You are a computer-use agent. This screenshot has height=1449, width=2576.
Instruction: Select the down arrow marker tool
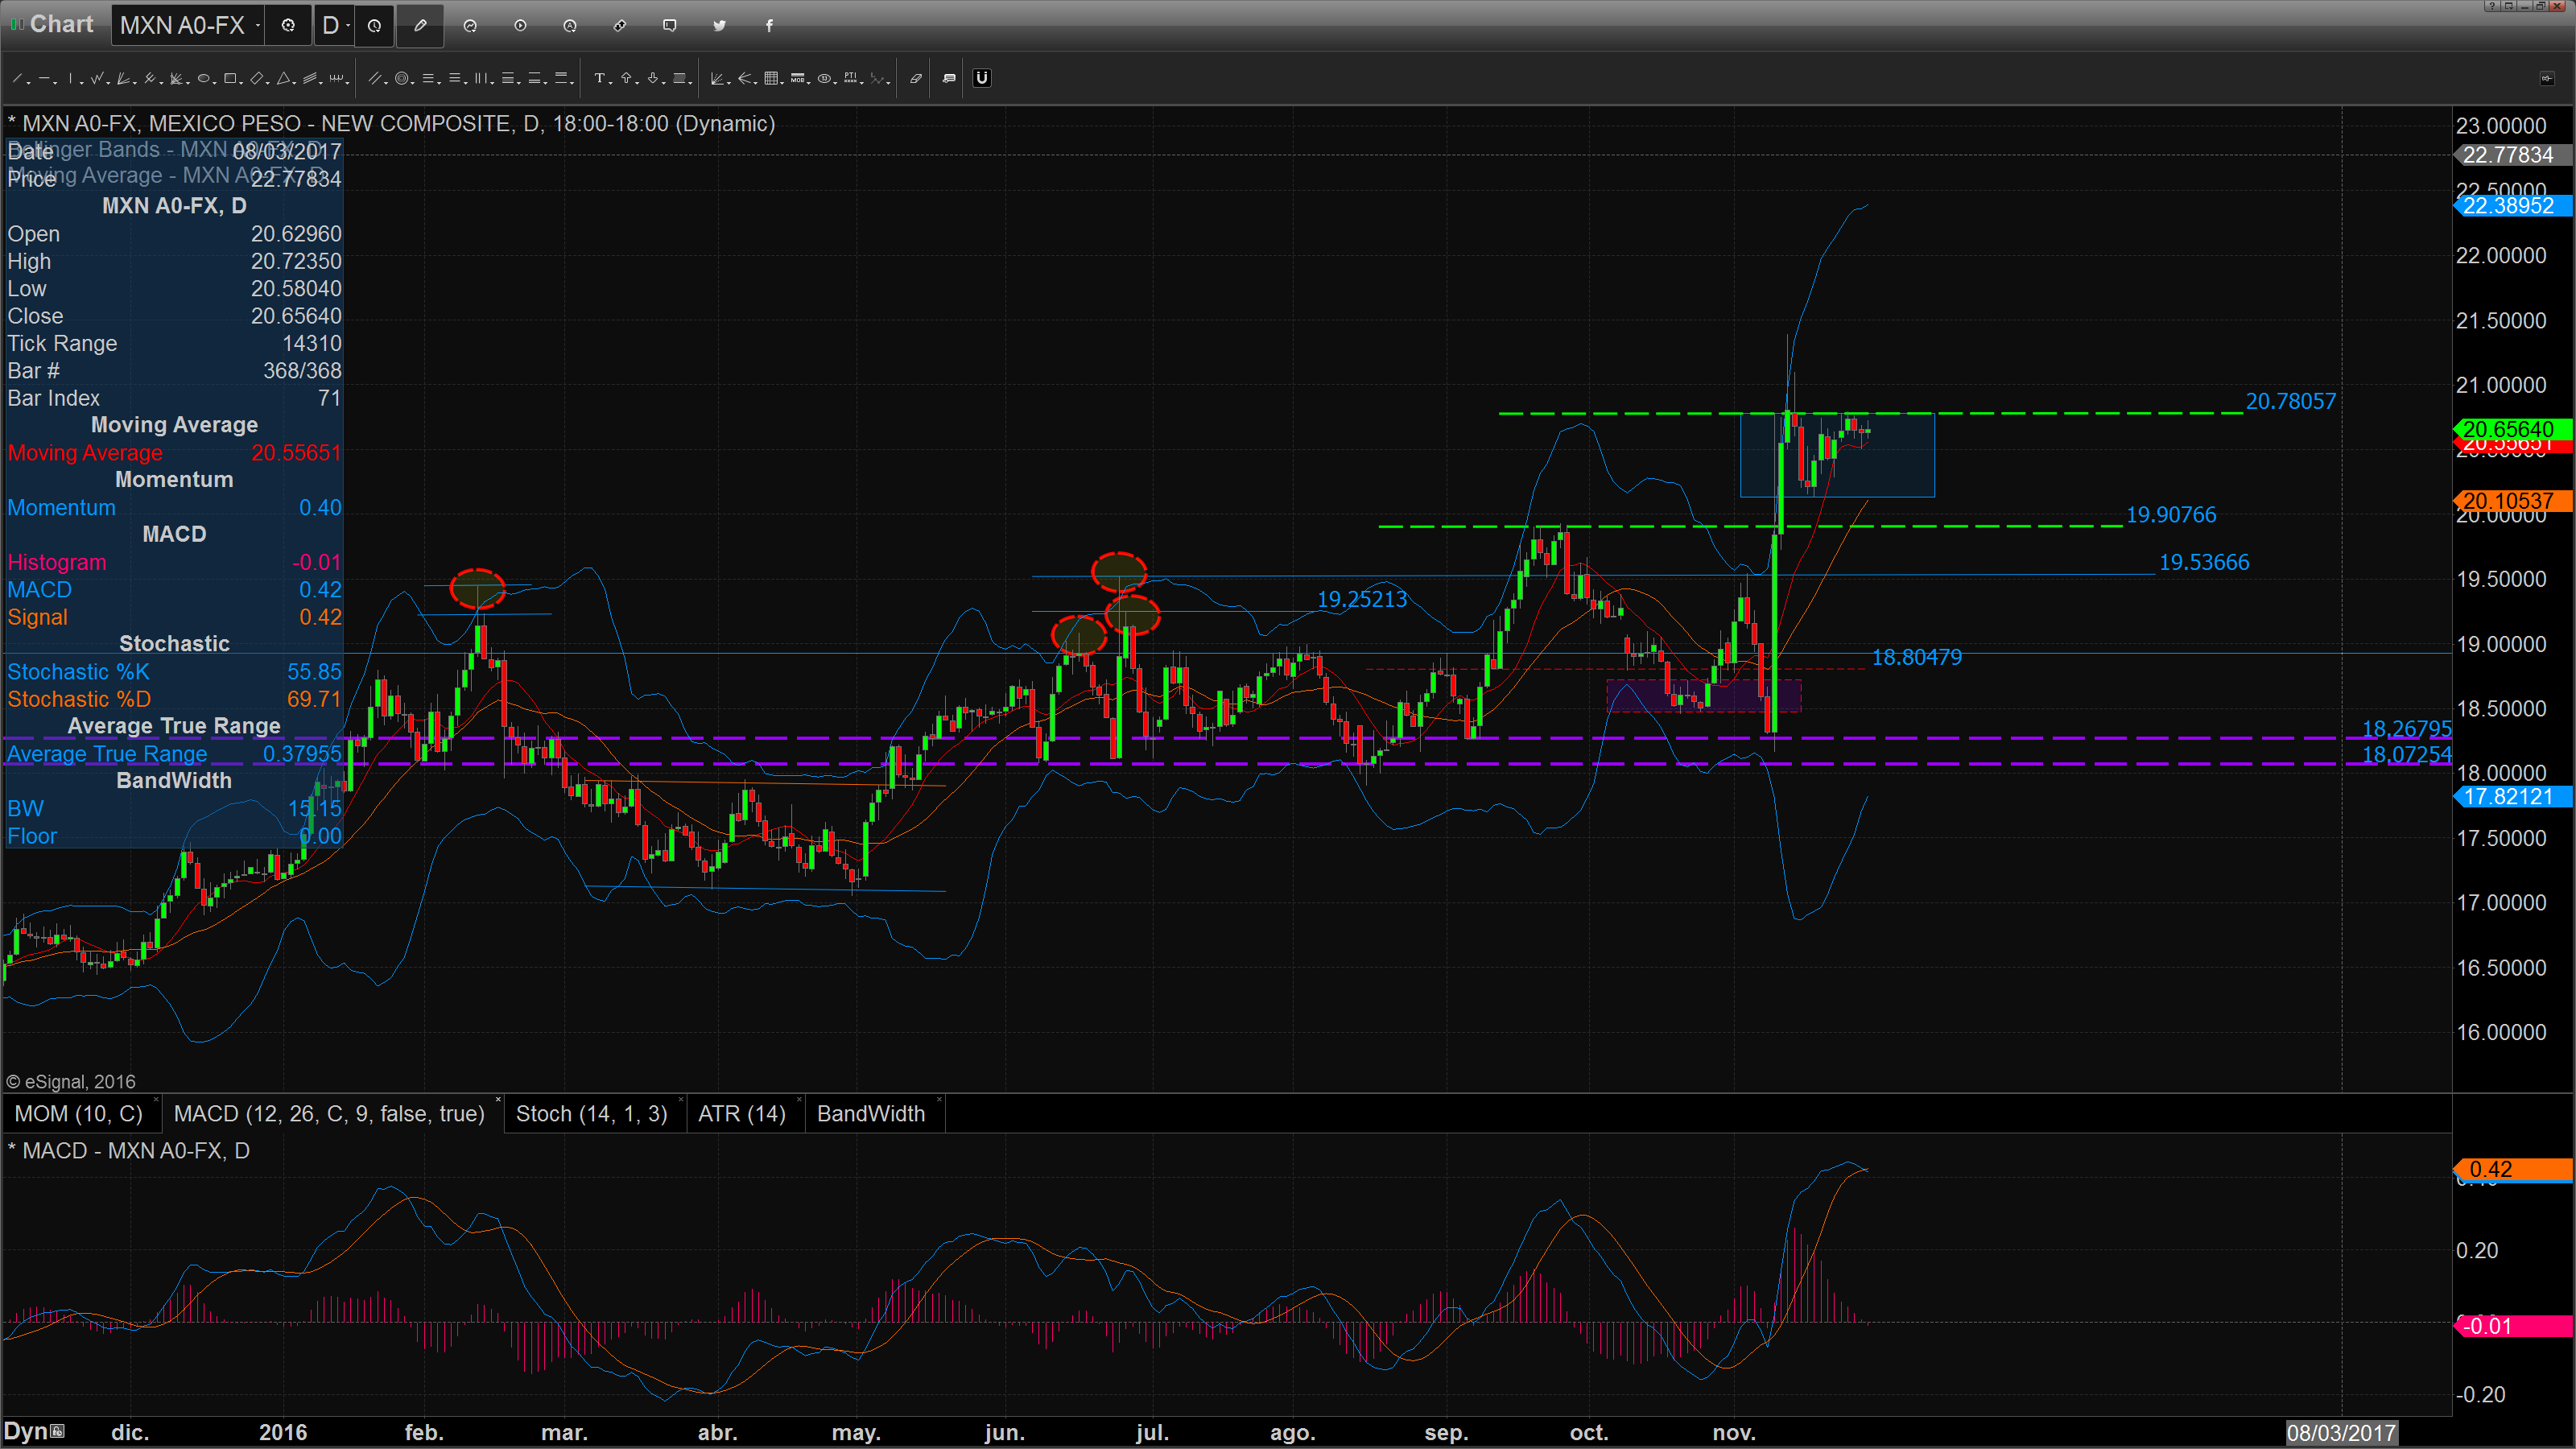[x=653, y=78]
